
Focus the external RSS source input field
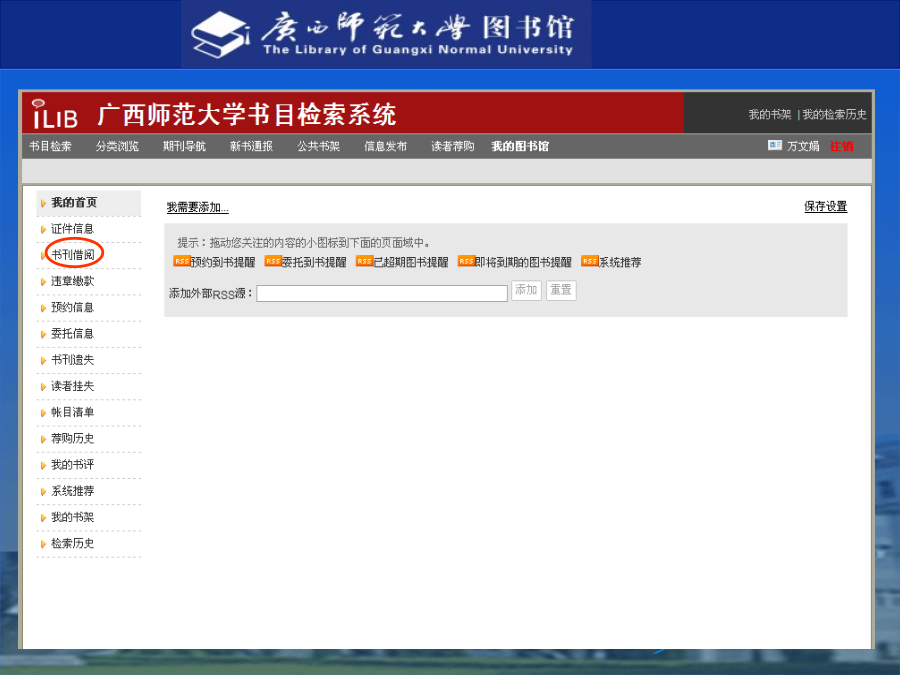382,293
